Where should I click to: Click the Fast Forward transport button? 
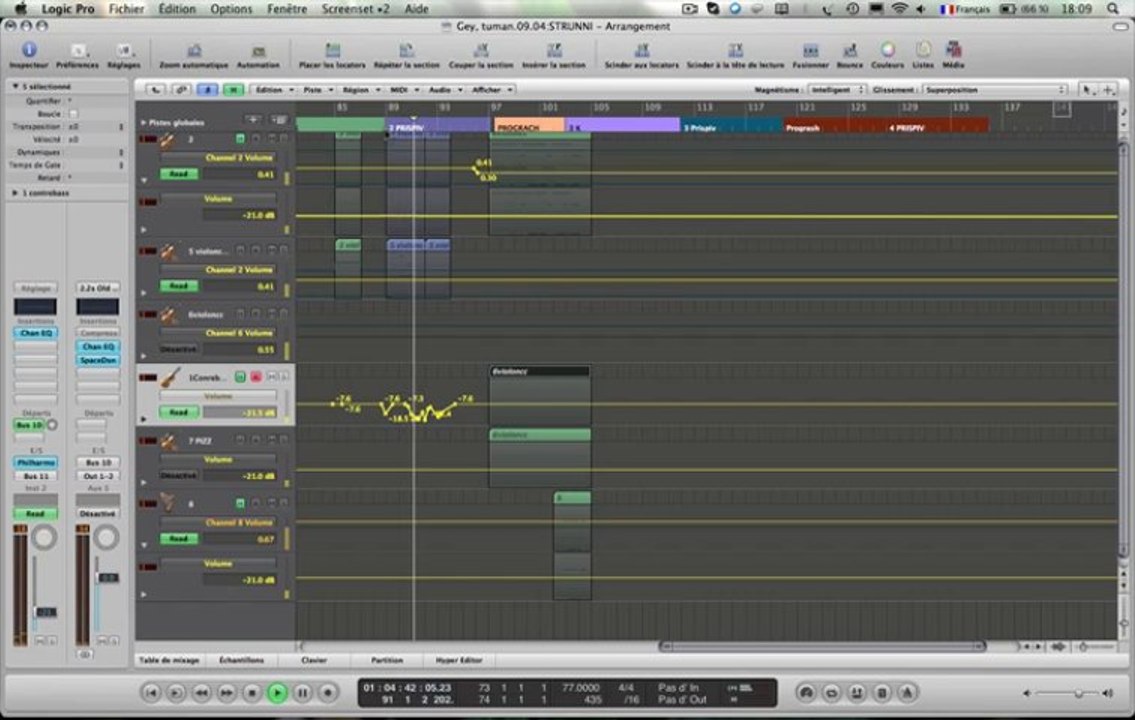tap(227, 693)
